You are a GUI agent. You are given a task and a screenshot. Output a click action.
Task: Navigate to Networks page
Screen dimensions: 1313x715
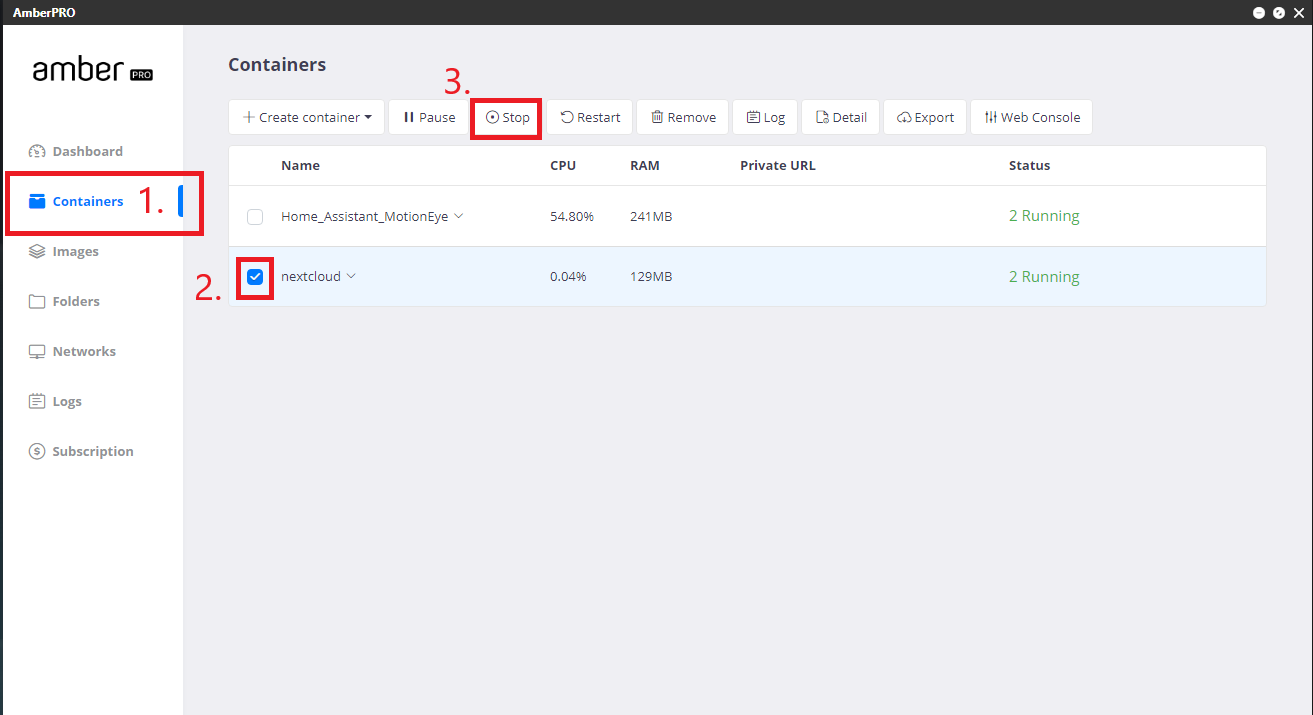coord(72,352)
